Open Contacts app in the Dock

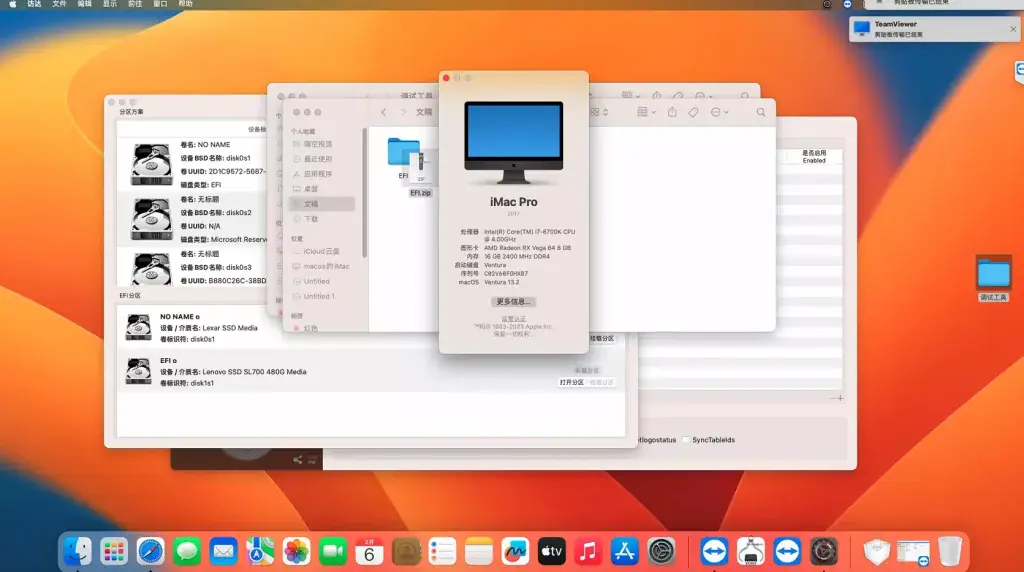(x=406, y=552)
